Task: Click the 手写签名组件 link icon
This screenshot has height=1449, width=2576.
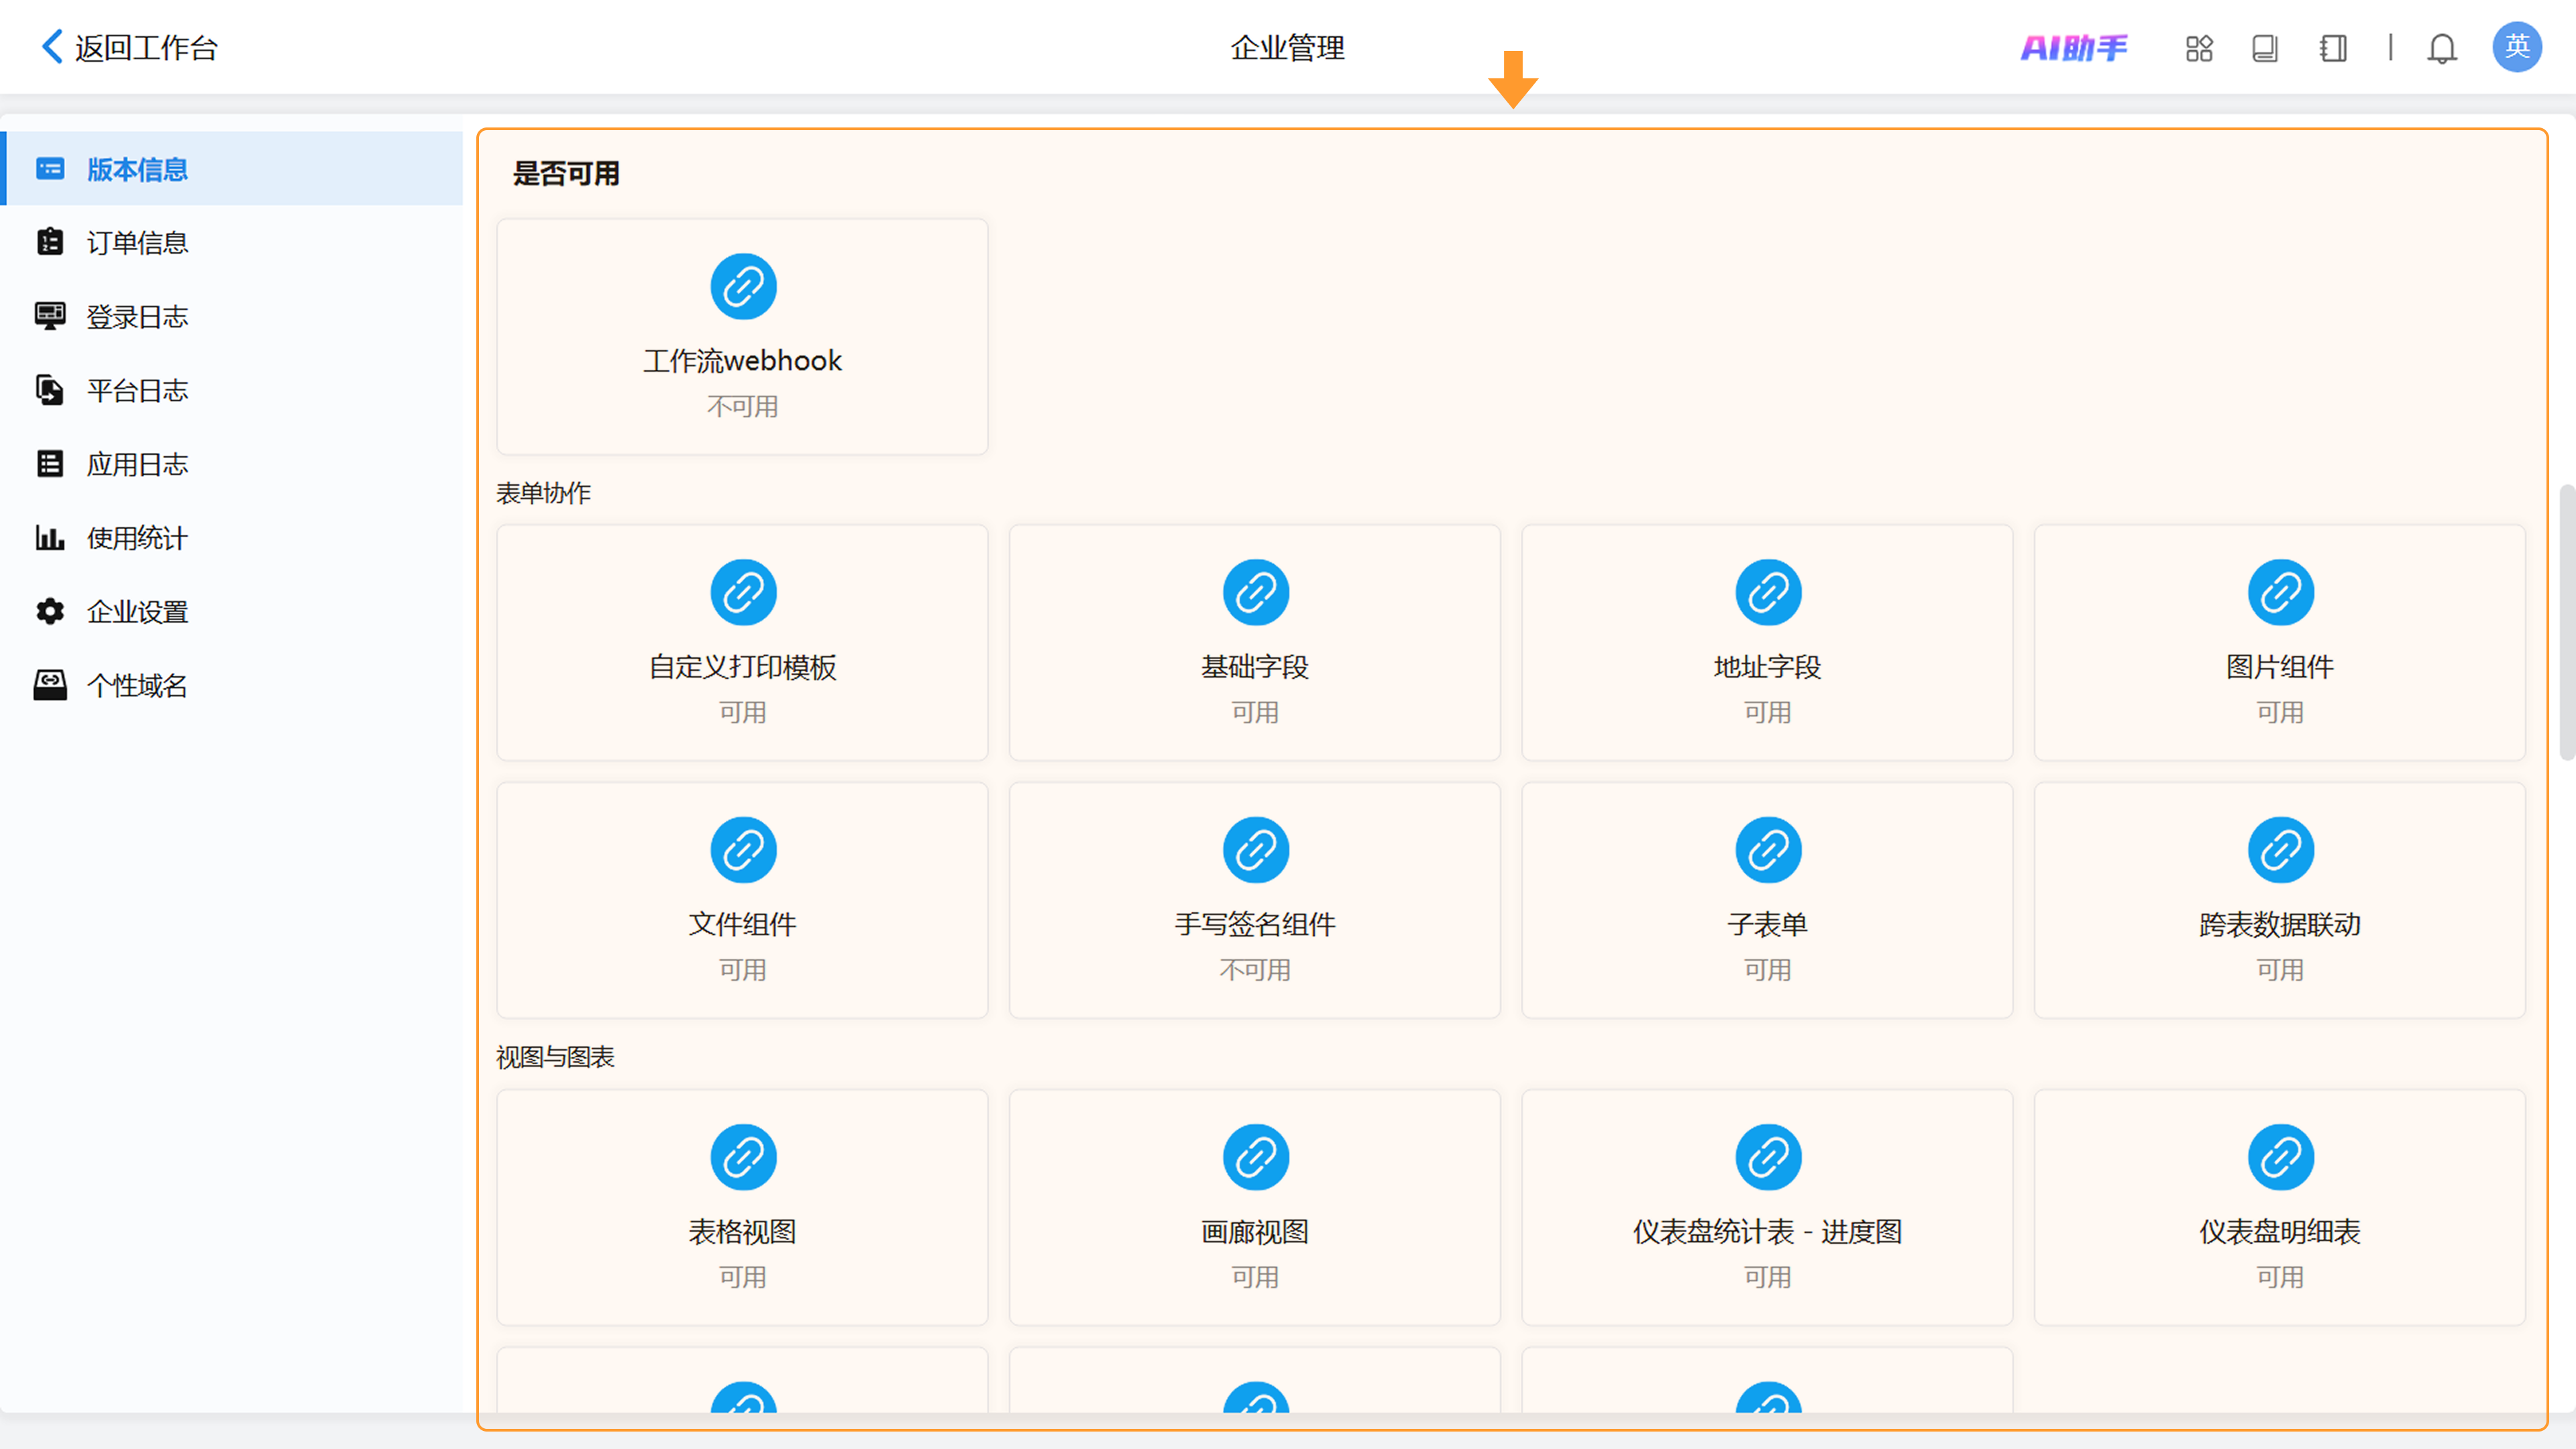Action: pyautogui.click(x=1256, y=851)
